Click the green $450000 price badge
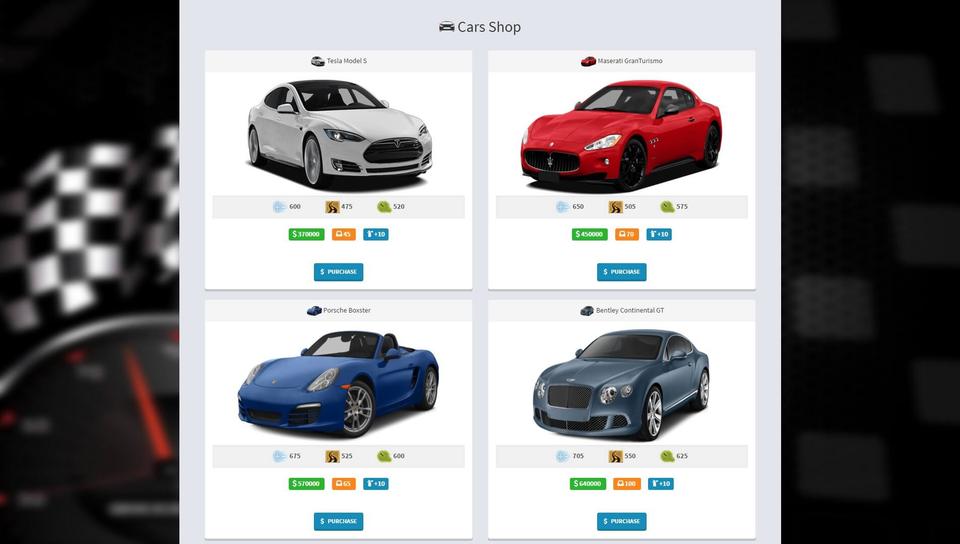 click(x=590, y=234)
